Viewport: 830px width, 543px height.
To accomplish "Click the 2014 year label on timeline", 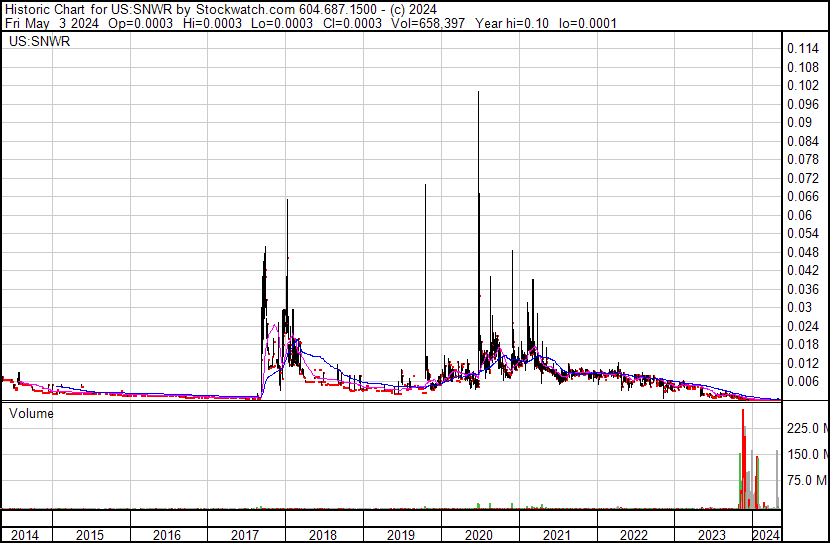I will tap(25, 535).
